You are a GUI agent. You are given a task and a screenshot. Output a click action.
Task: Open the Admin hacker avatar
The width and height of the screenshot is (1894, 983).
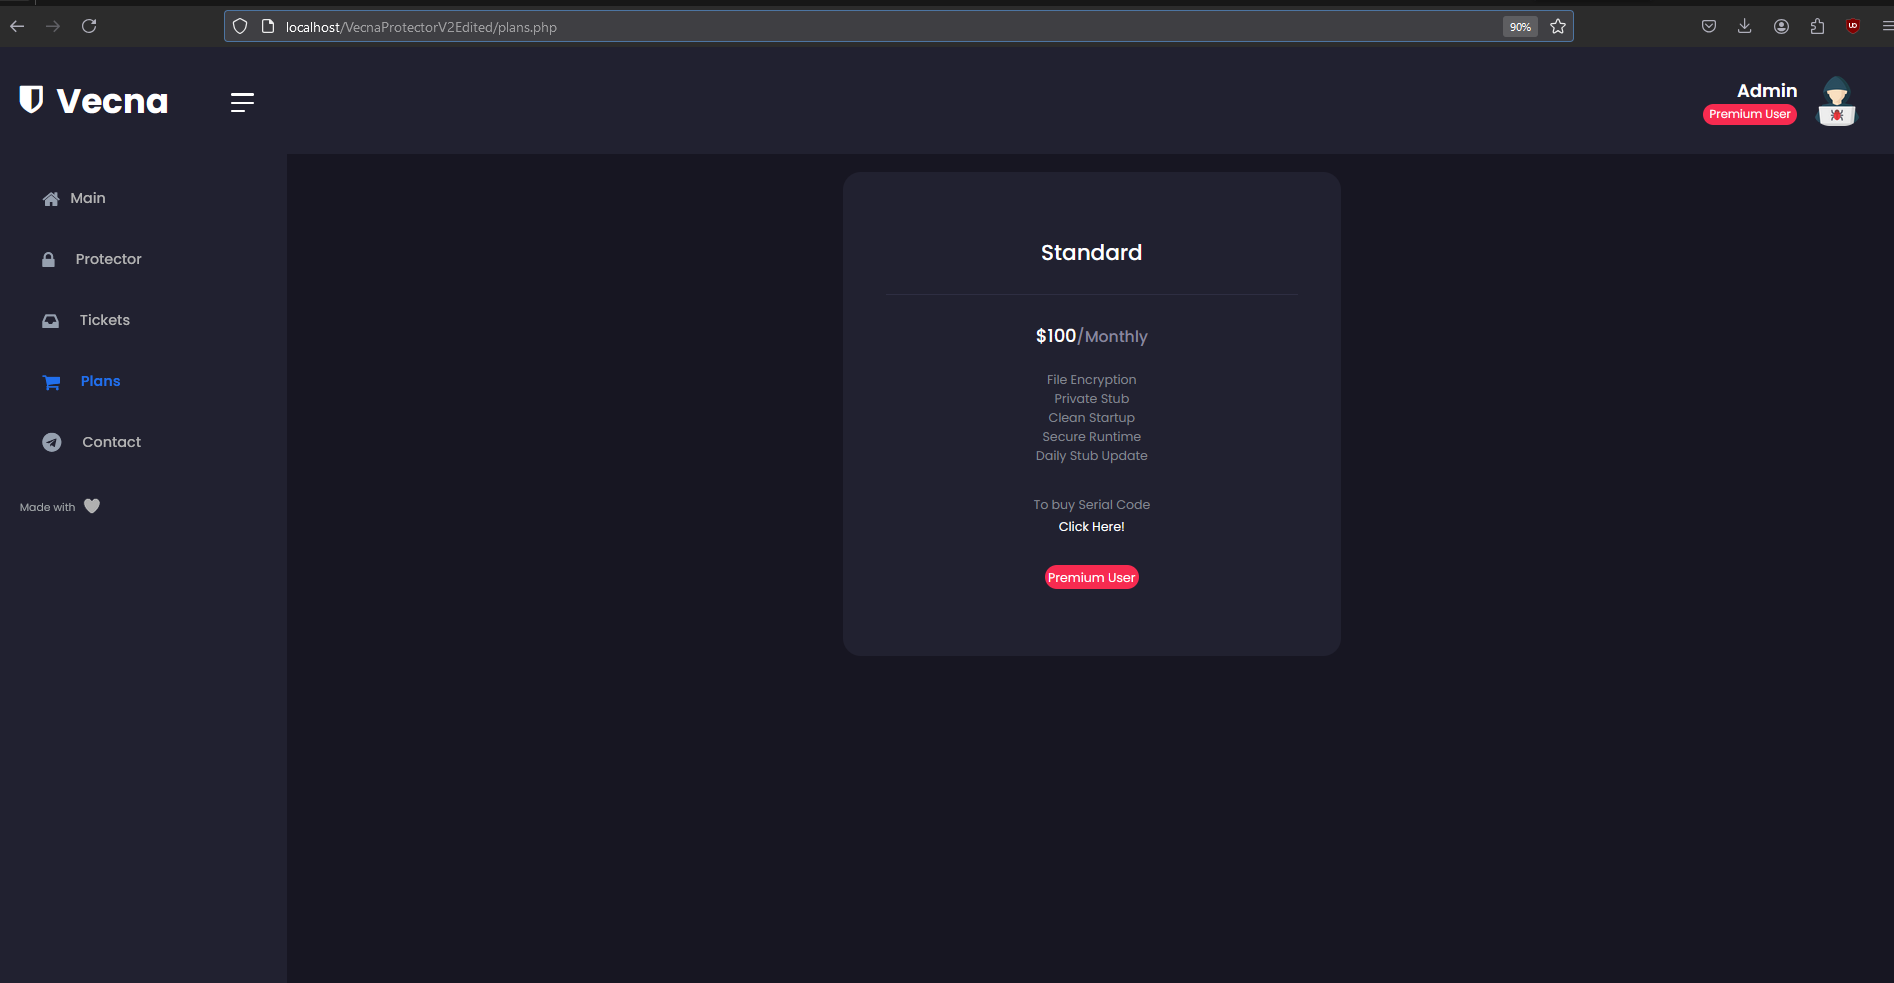[x=1836, y=101]
